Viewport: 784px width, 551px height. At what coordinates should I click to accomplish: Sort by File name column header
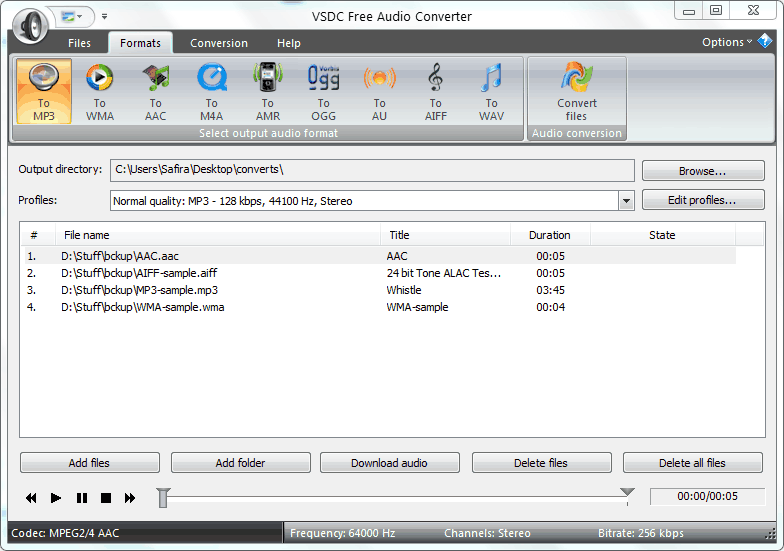[x=218, y=235]
